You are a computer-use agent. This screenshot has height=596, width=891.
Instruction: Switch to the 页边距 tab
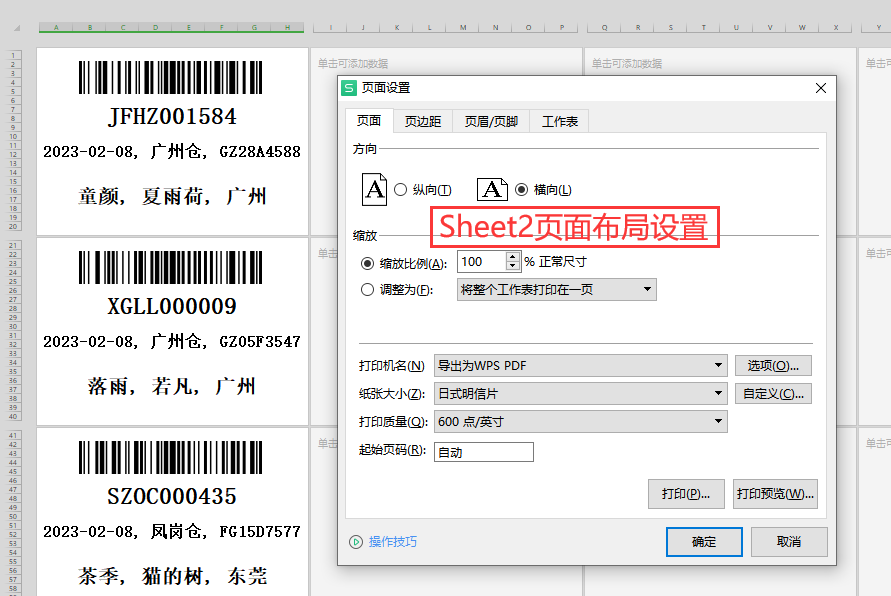pyautogui.click(x=423, y=122)
